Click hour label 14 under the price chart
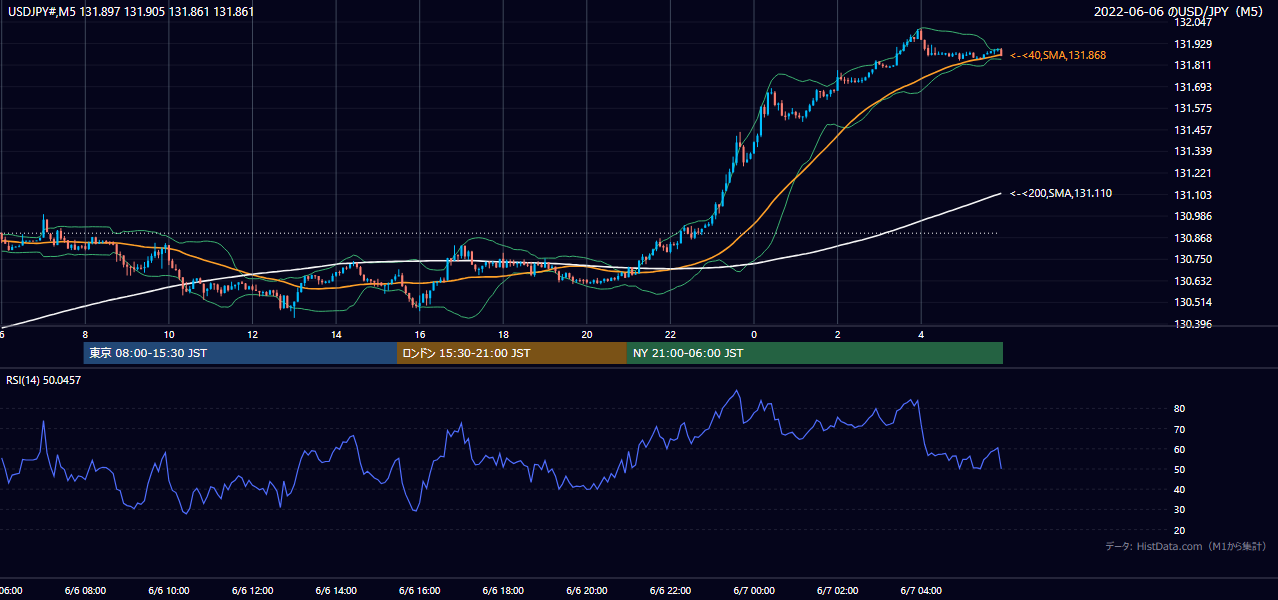Screen dimensions: 1278x600 coord(336,335)
